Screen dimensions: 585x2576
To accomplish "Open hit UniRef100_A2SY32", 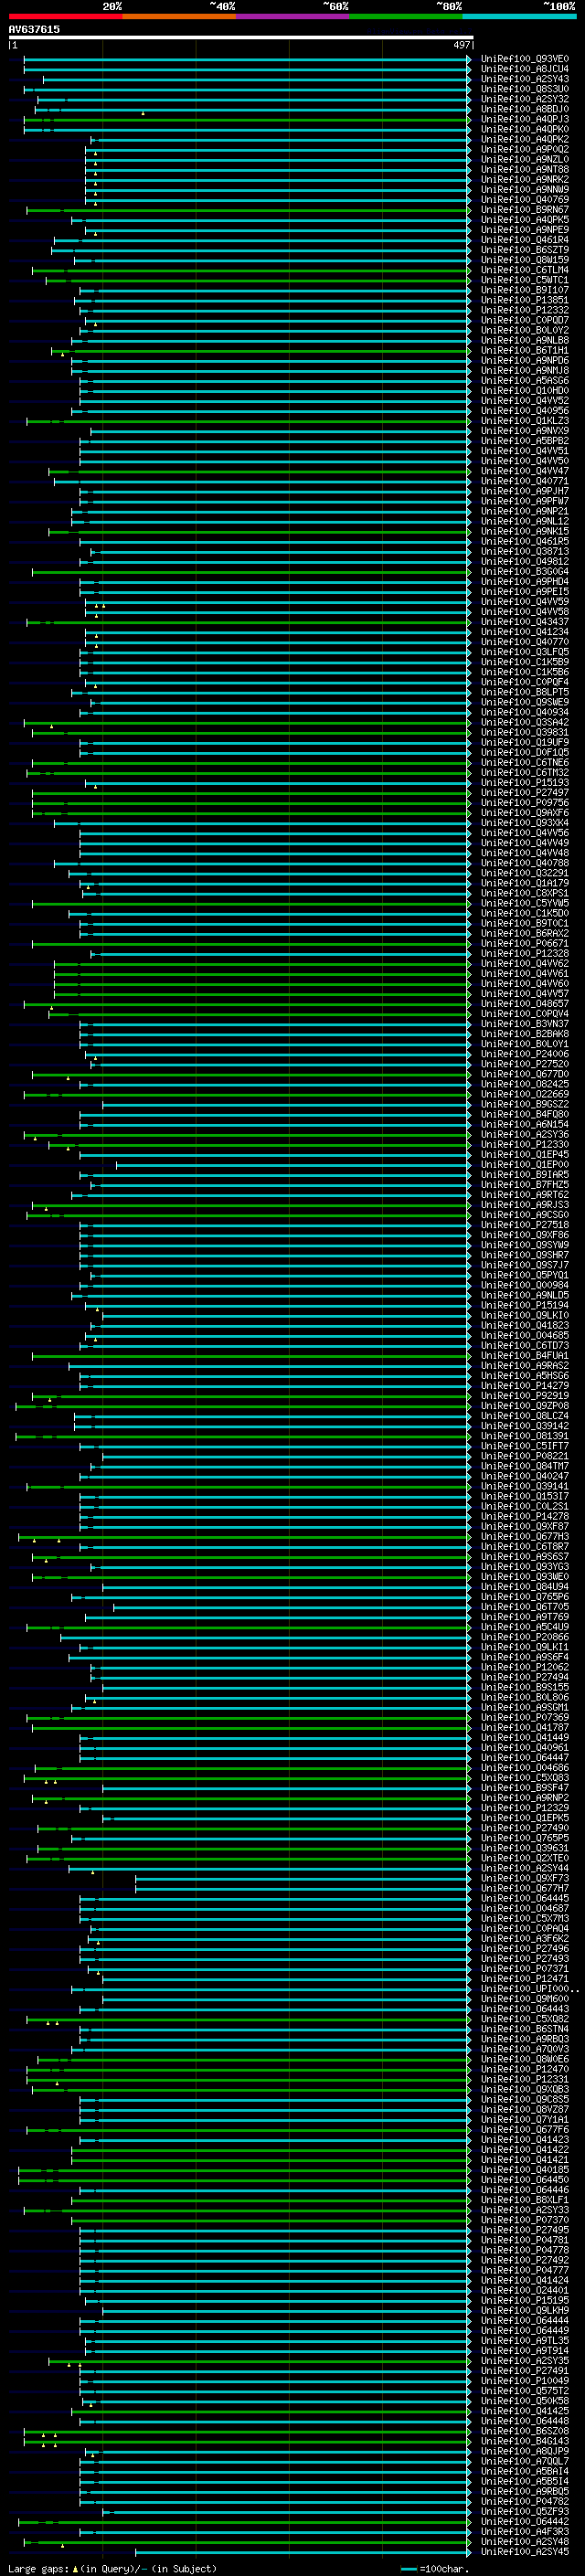I will [525, 99].
